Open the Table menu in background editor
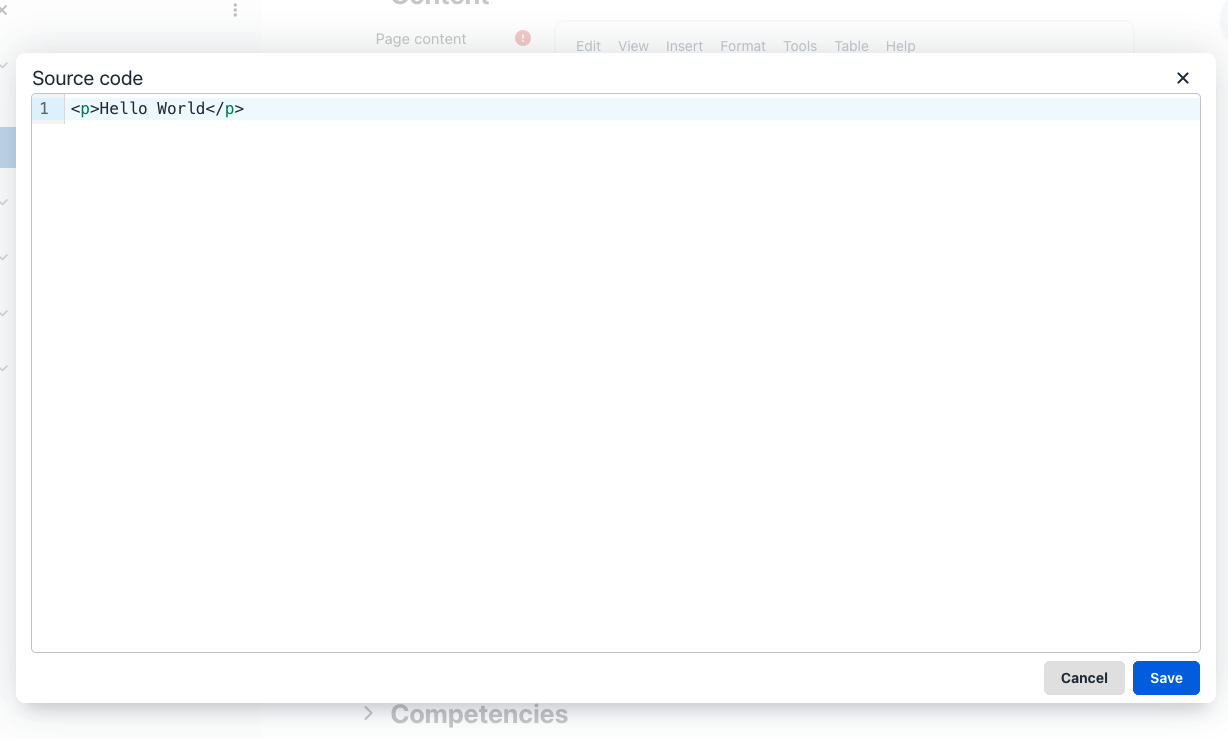The width and height of the screenshot is (1228, 739). 851,46
